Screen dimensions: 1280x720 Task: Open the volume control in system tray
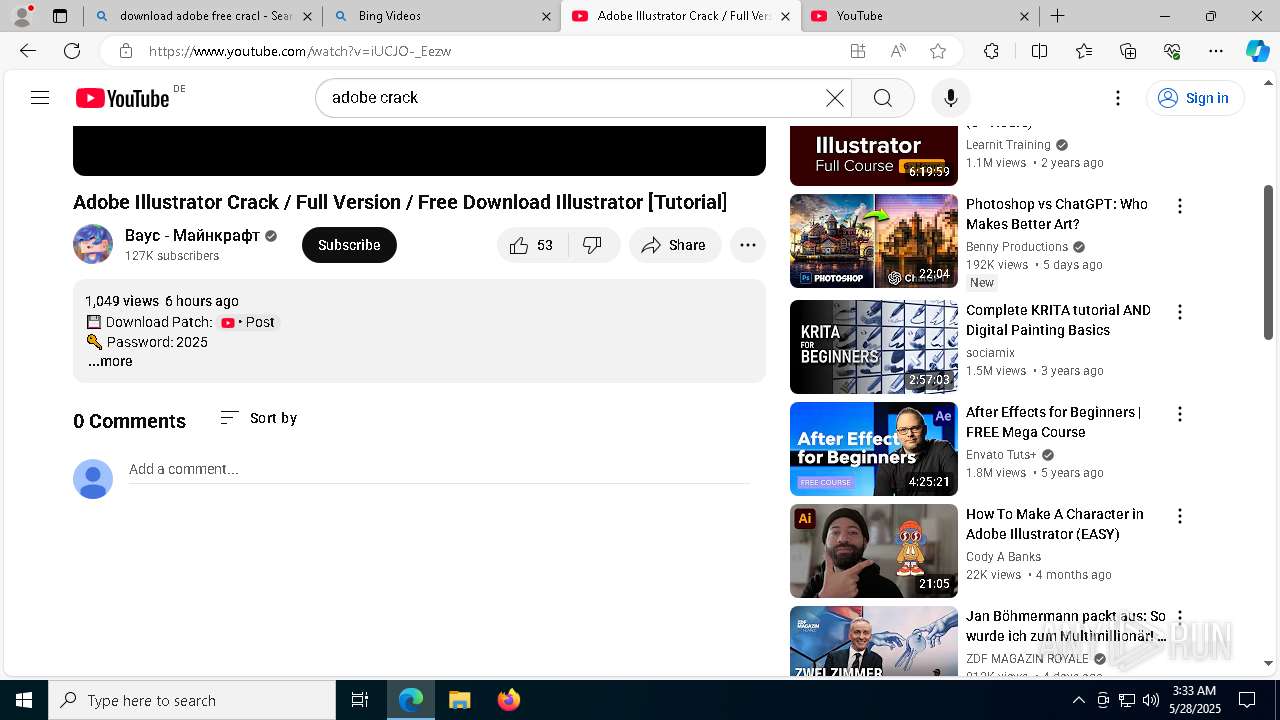(x=1150, y=700)
